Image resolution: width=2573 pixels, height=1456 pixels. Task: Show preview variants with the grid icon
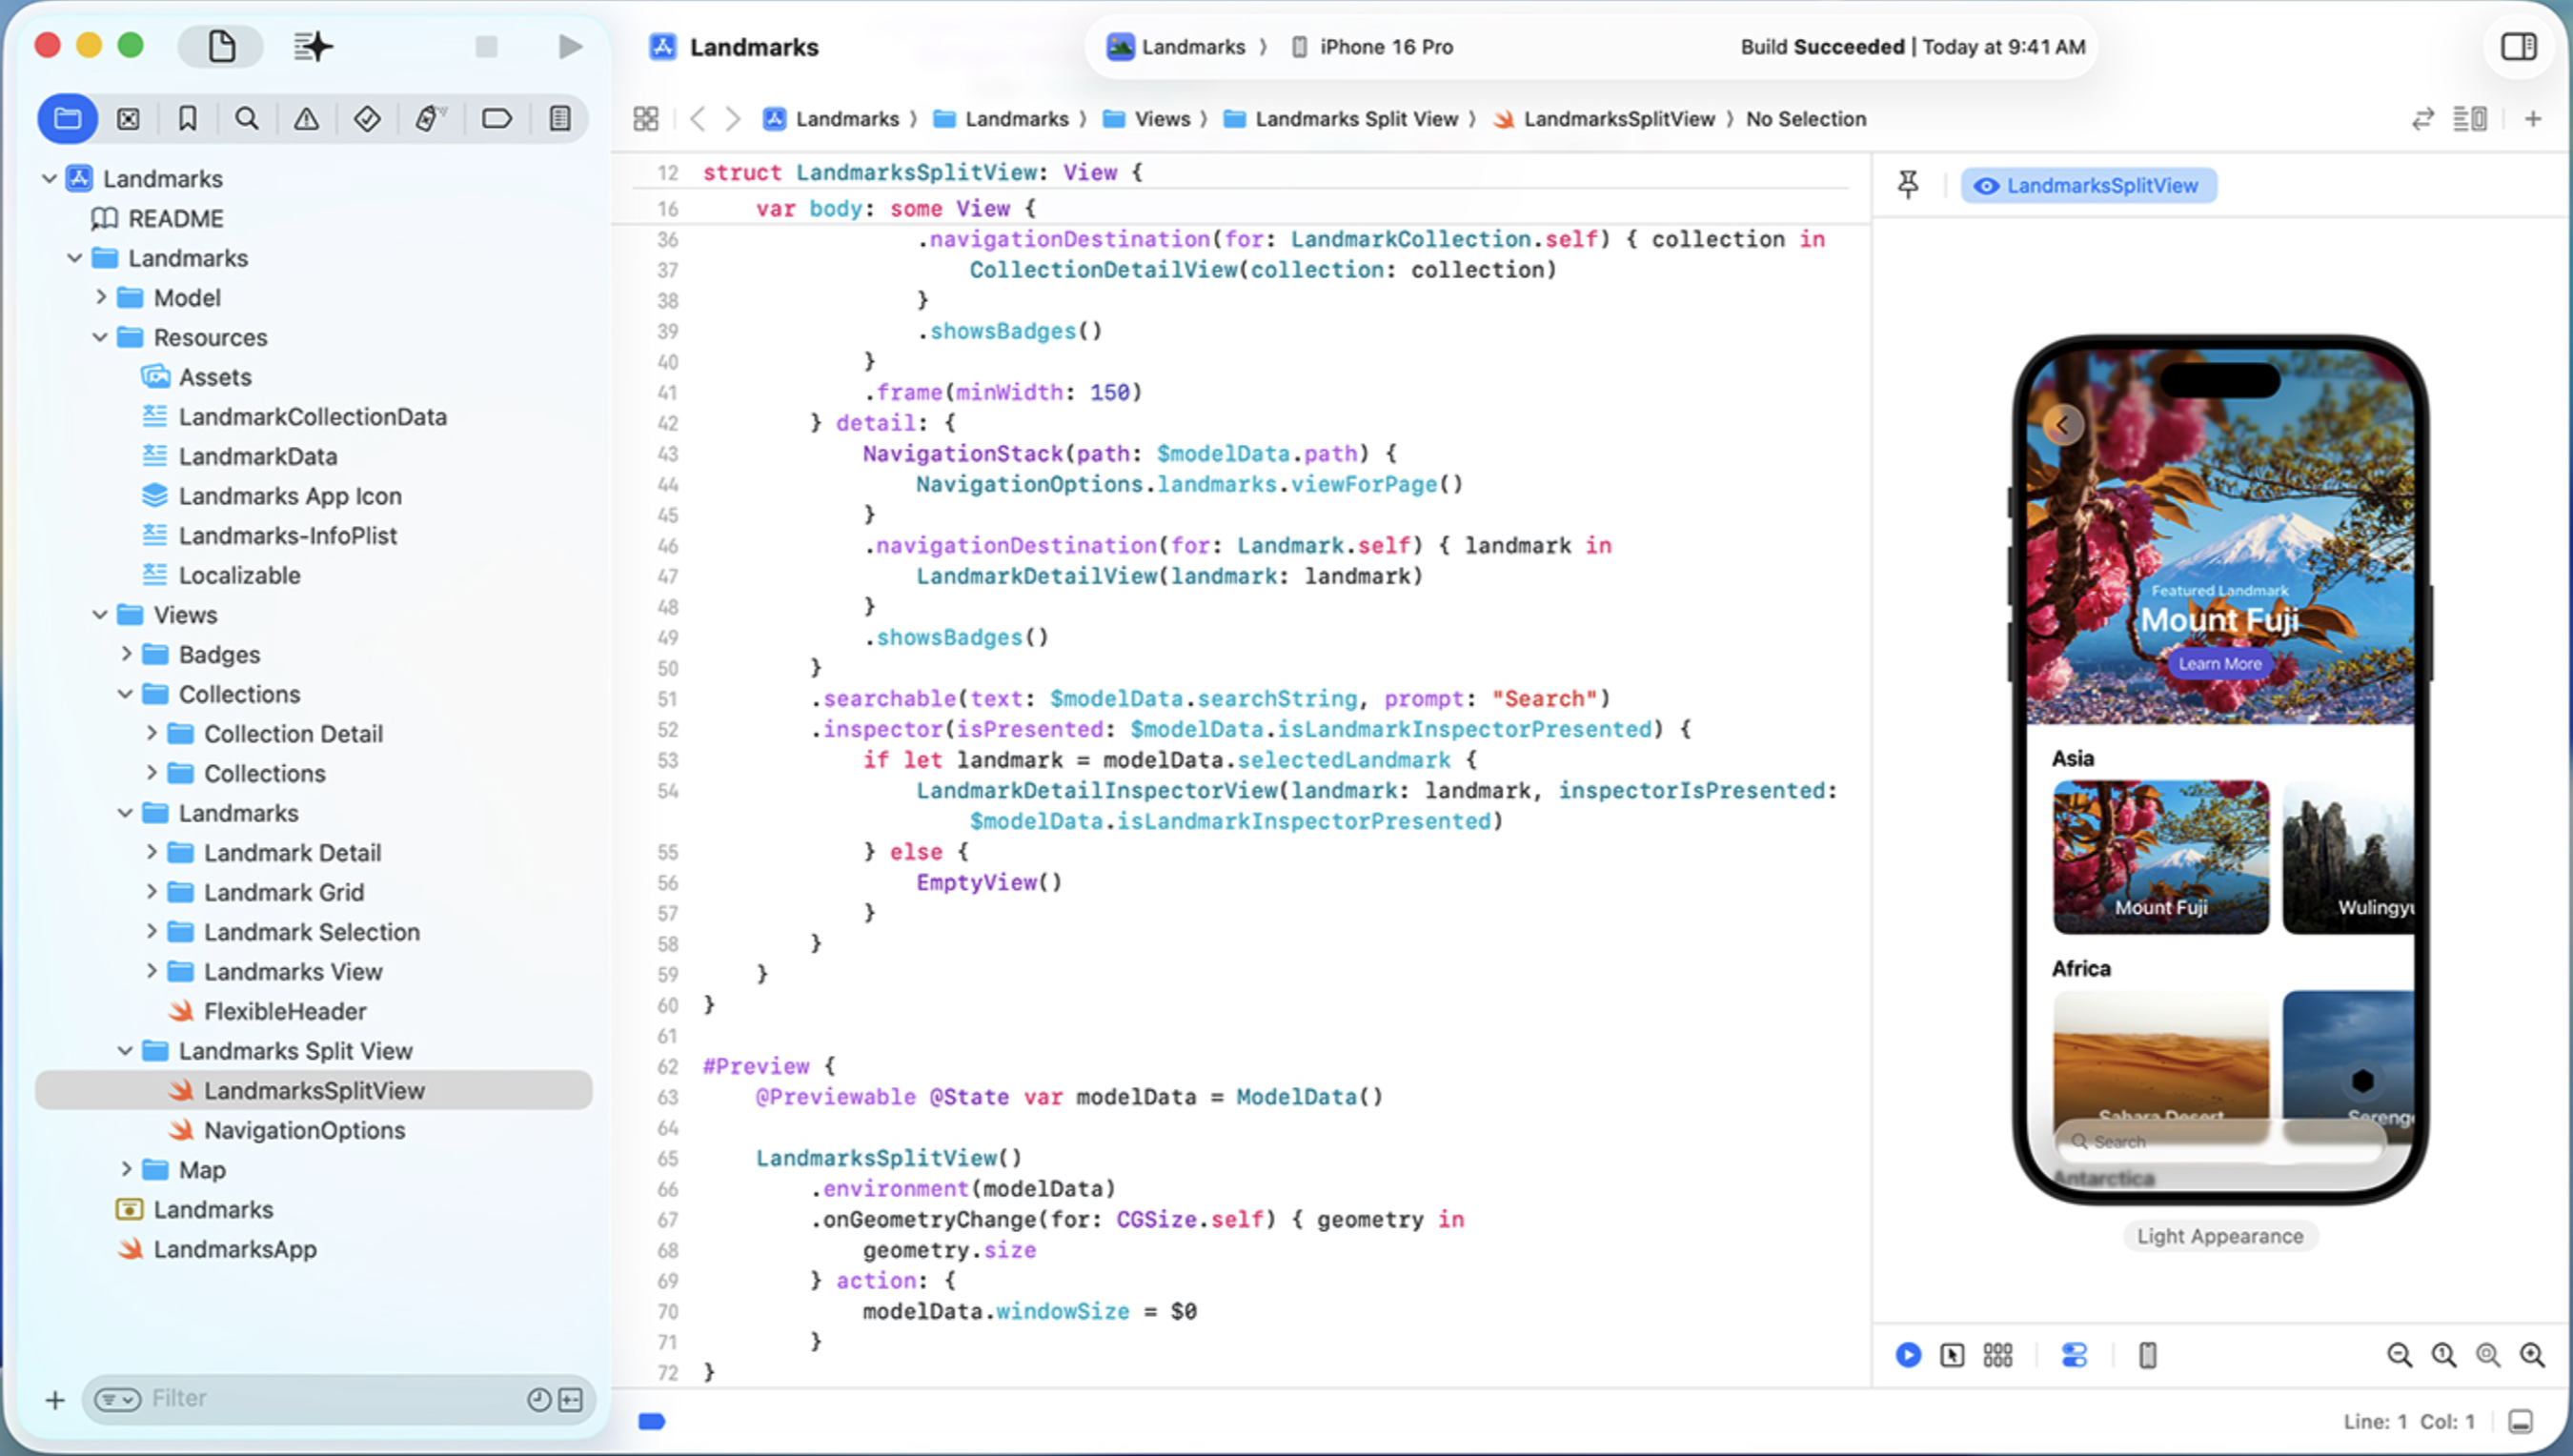(1998, 1354)
